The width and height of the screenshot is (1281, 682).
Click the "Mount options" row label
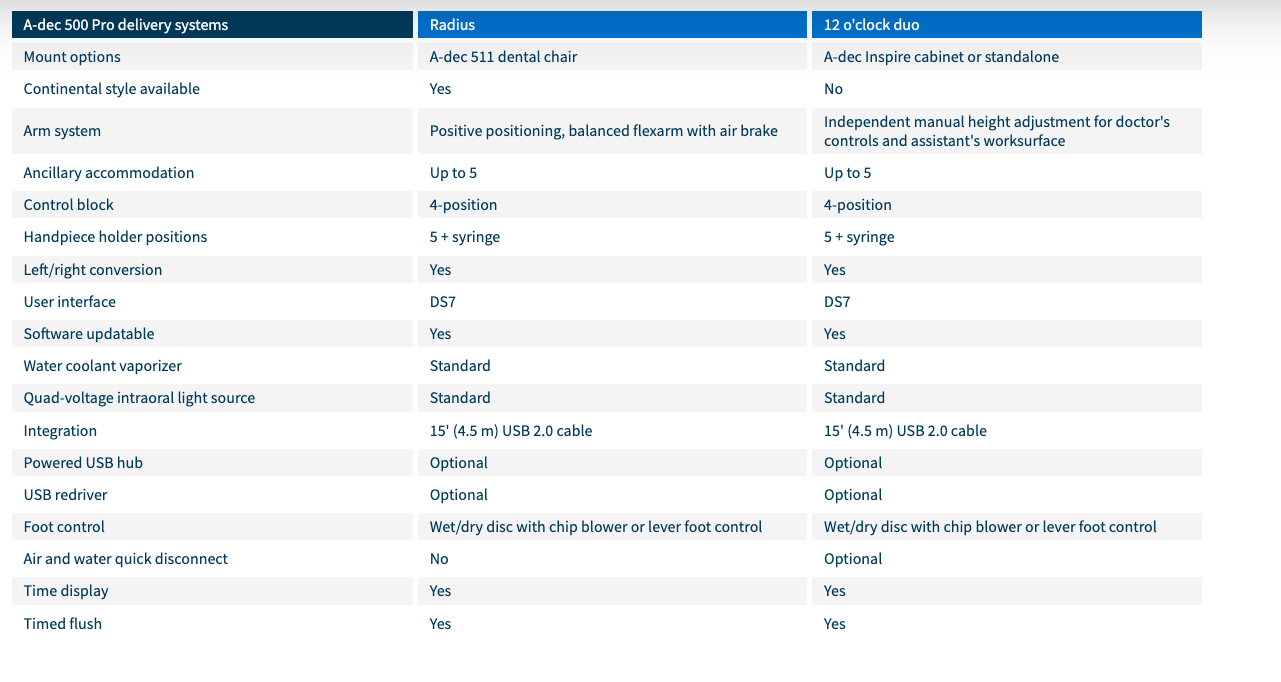(x=72, y=57)
